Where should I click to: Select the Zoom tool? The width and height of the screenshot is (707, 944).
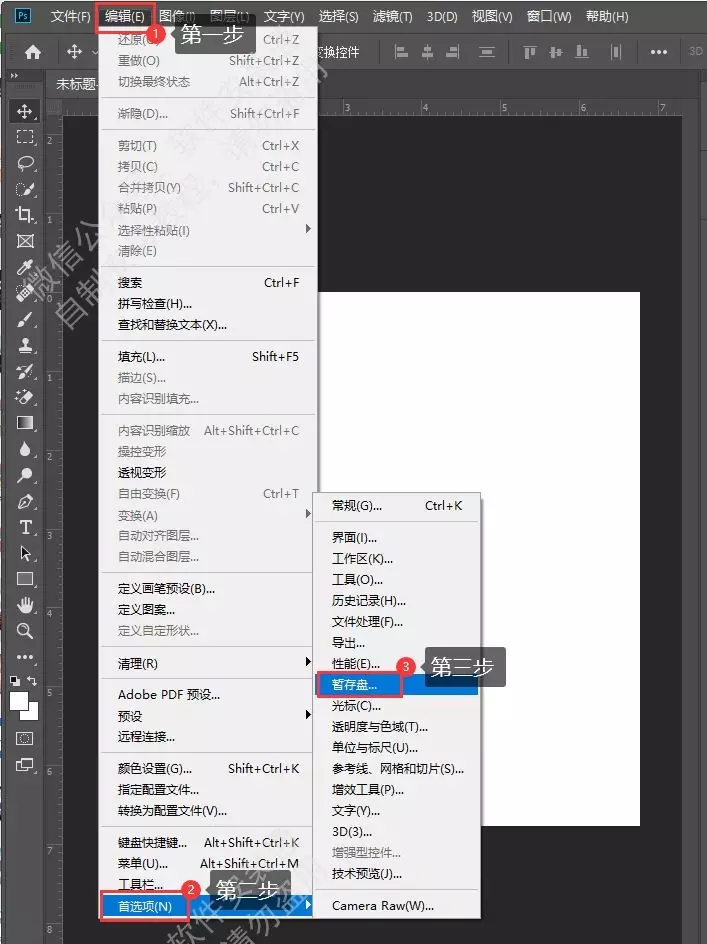(x=25, y=631)
